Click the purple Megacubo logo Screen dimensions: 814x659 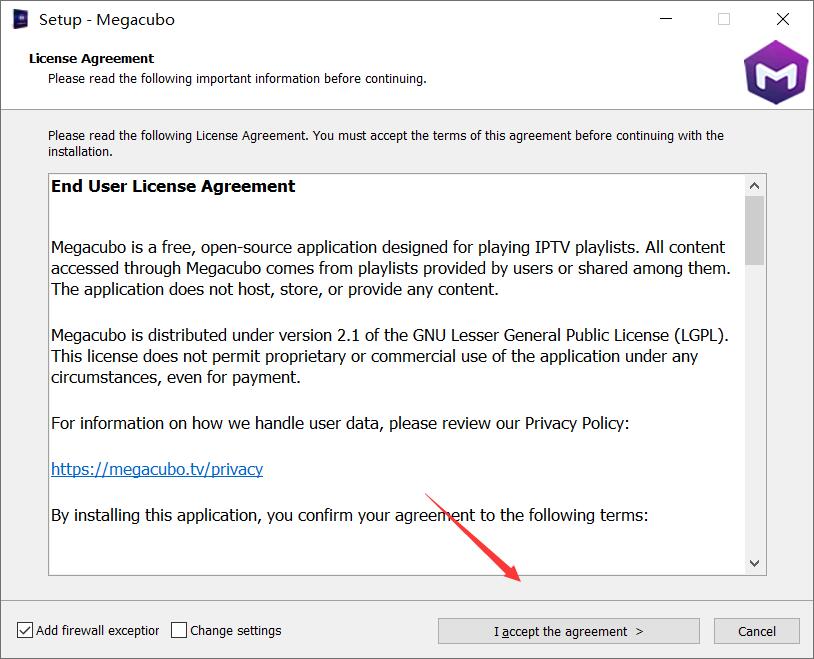click(776, 72)
